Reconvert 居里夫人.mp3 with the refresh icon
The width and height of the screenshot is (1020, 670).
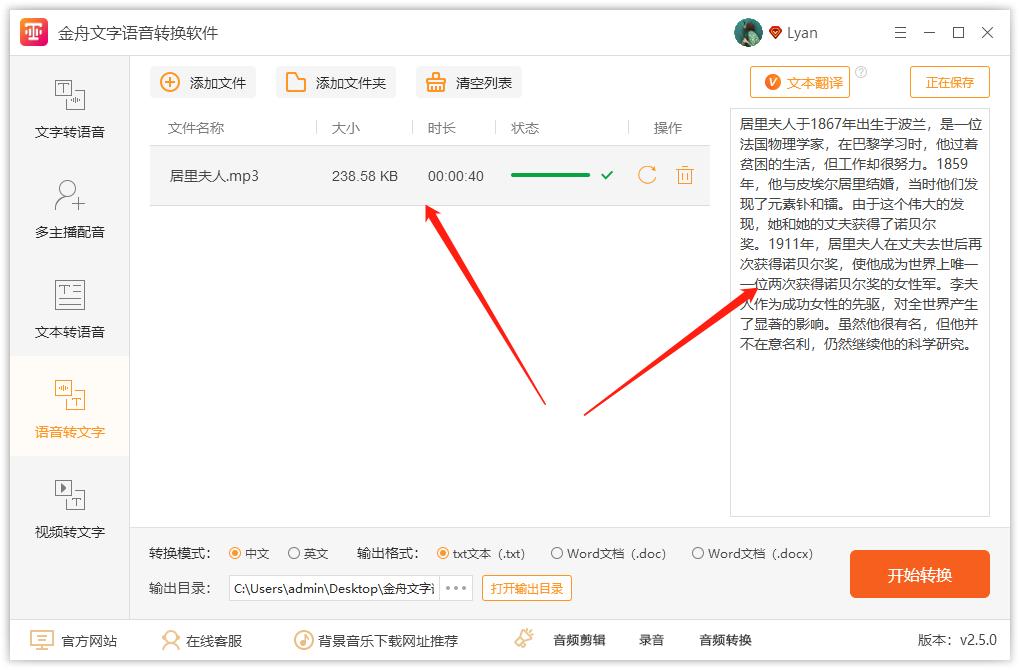tap(644, 175)
